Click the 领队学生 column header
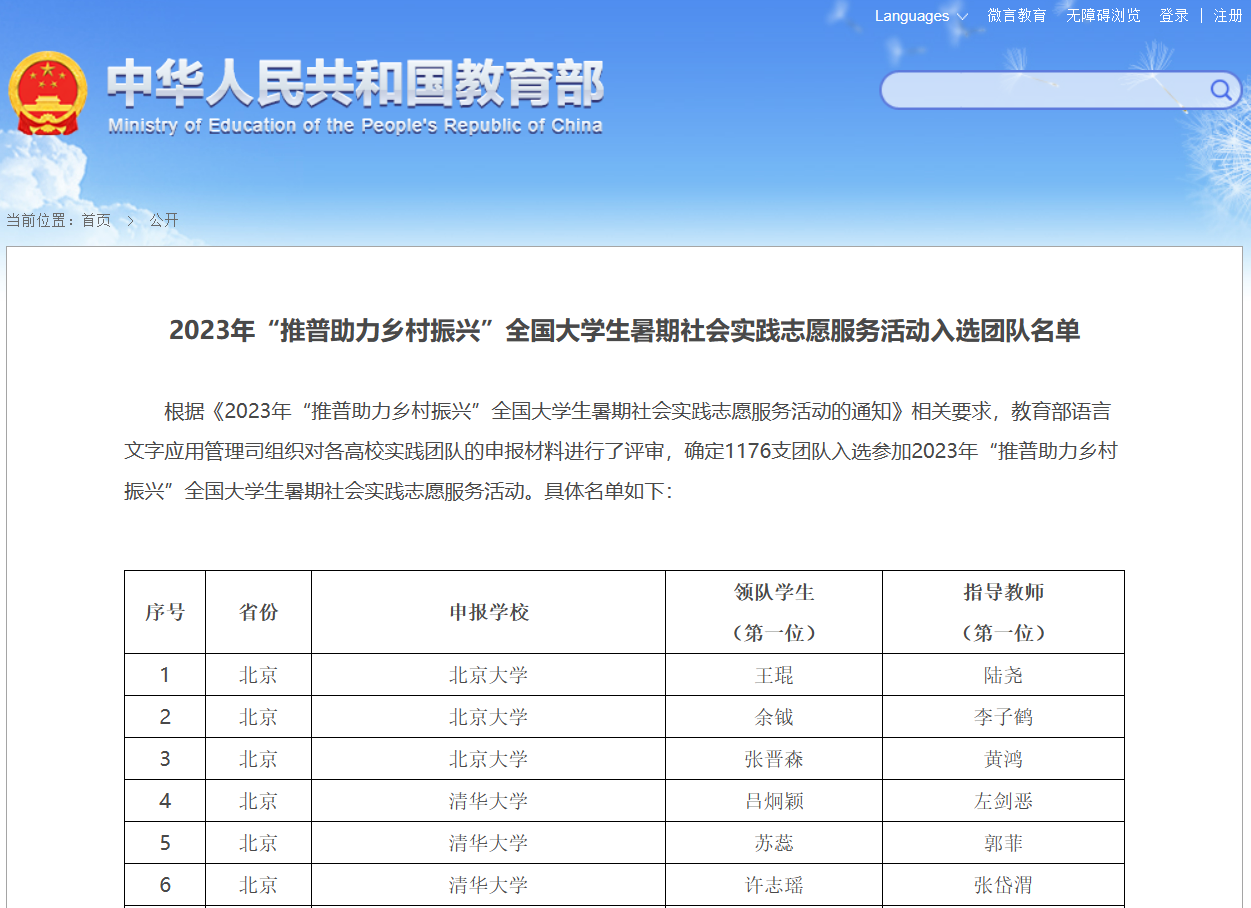 point(774,612)
